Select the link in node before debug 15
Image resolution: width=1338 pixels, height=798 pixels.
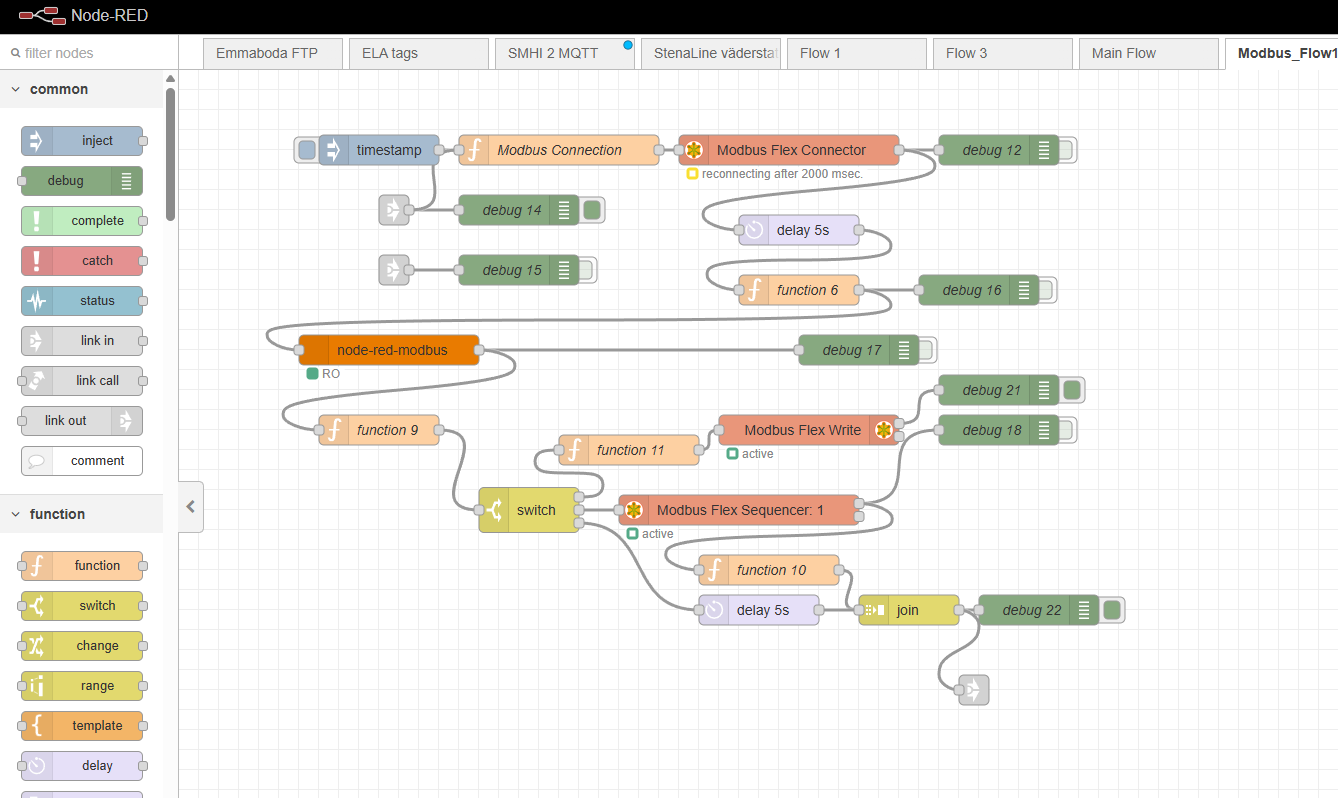tap(394, 270)
